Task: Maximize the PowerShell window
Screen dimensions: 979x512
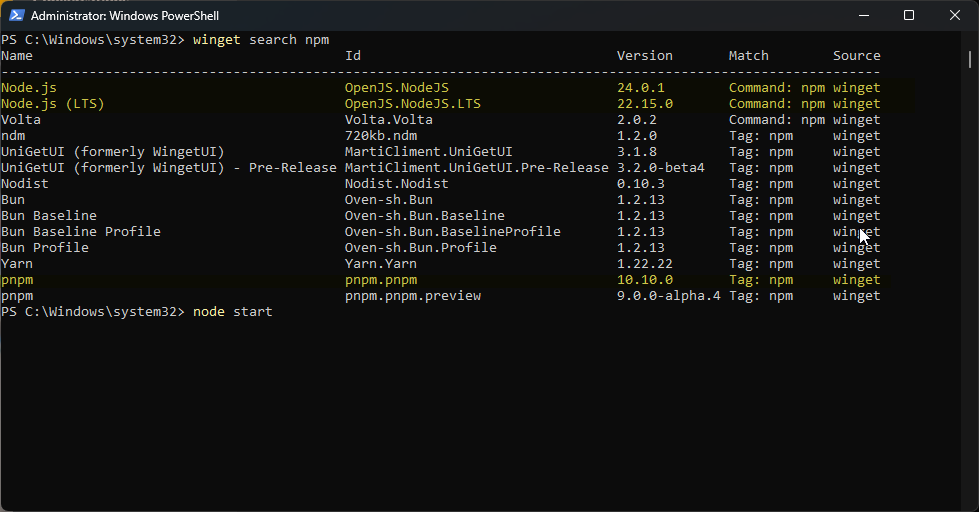Action: point(909,16)
